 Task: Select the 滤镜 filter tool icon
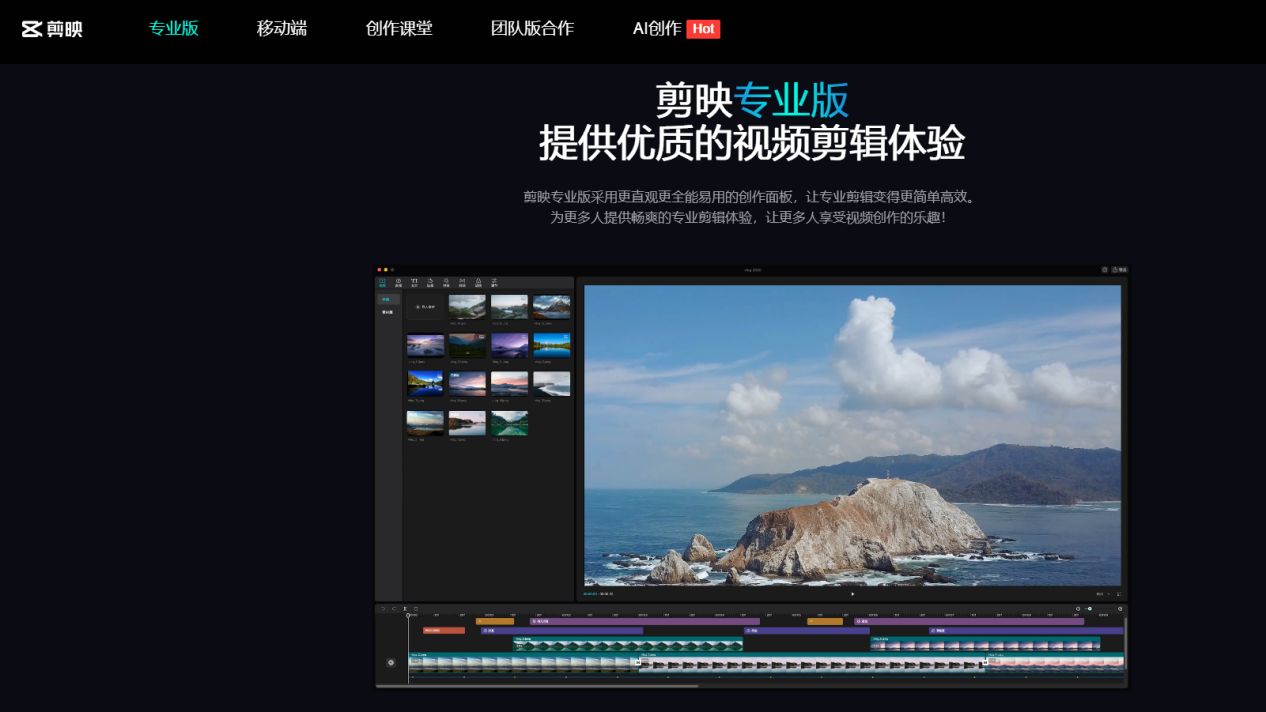(478, 283)
